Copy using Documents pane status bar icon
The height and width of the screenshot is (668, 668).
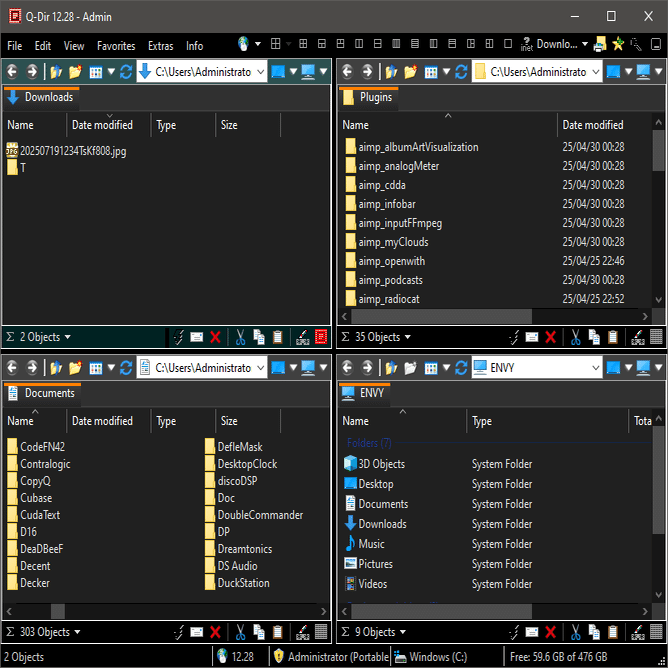pyautogui.click(x=259, y=632)
